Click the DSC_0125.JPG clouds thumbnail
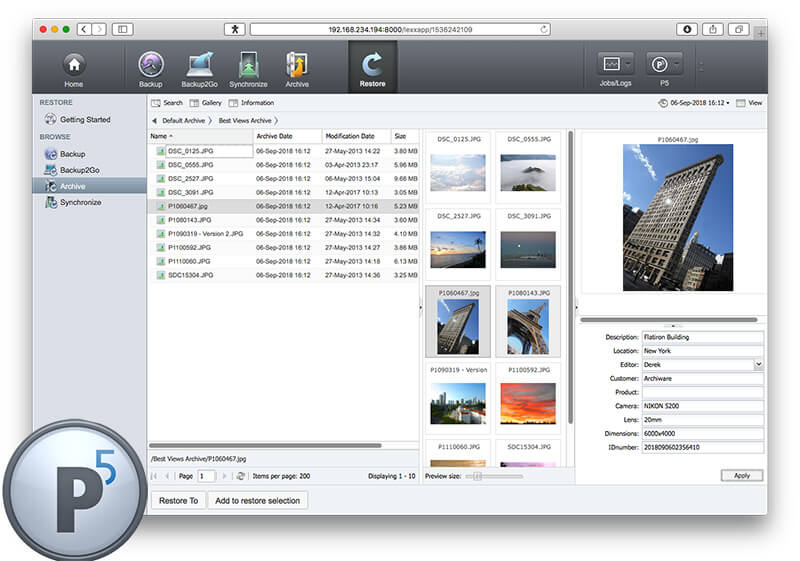Screen dimensions: 800x561 click(x=458, y=173)
